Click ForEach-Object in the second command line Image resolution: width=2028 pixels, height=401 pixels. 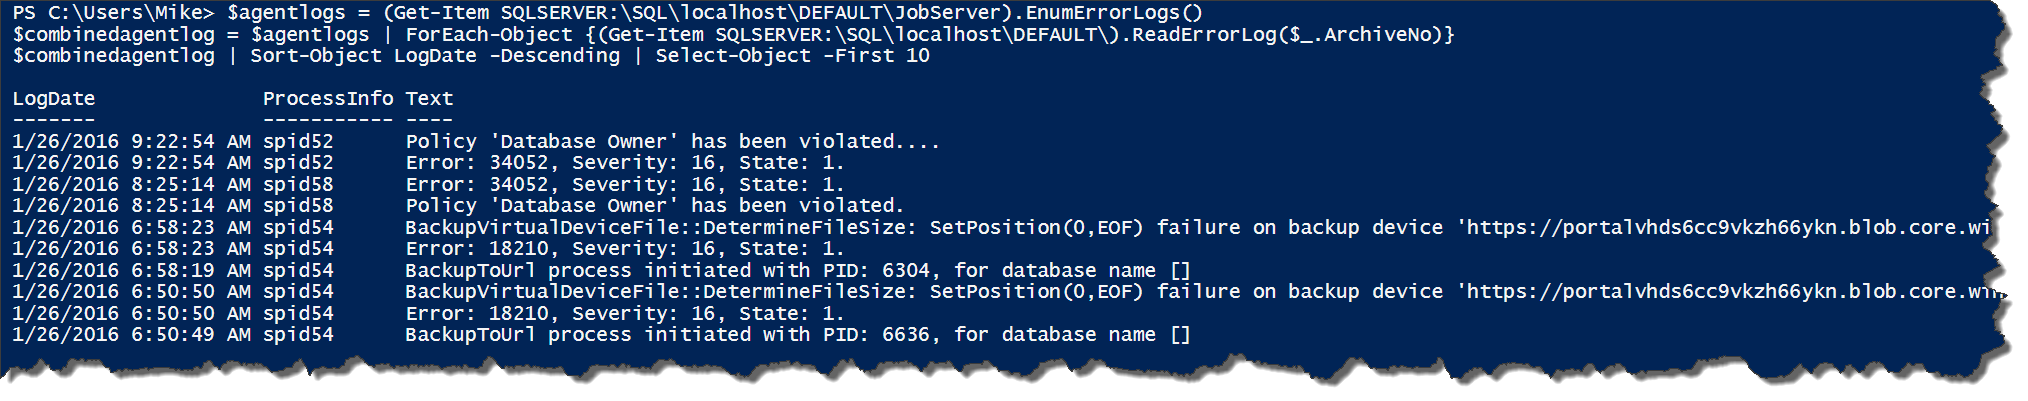pos(476,35)
